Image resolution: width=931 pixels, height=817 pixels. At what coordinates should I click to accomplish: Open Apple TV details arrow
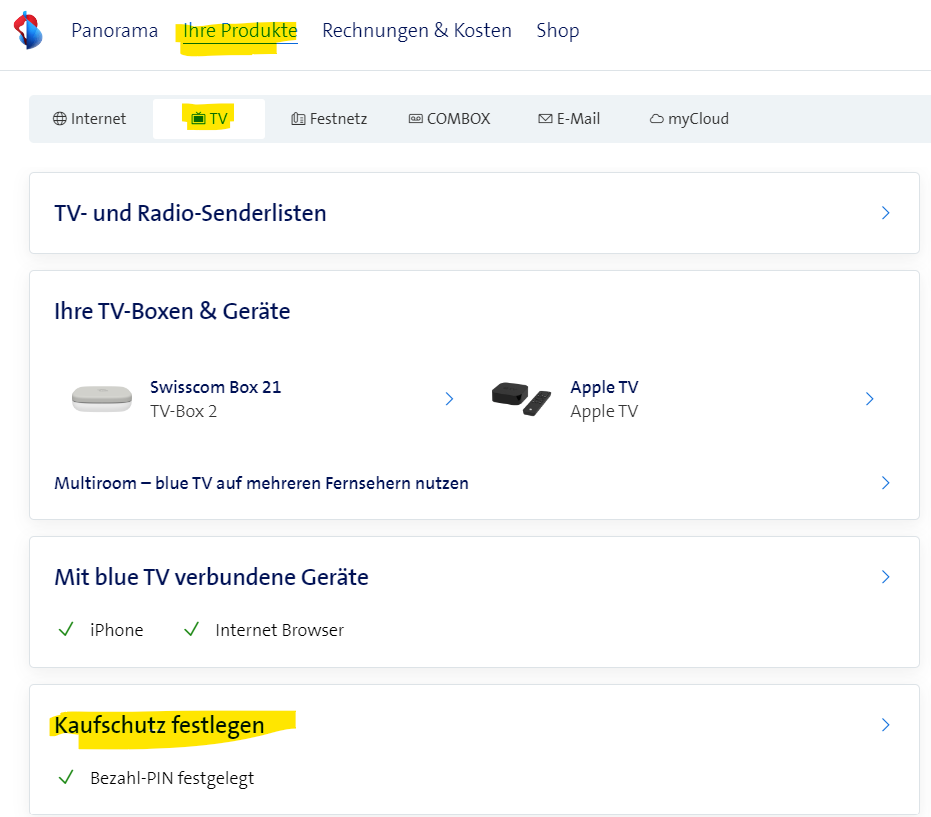(869, 399)
